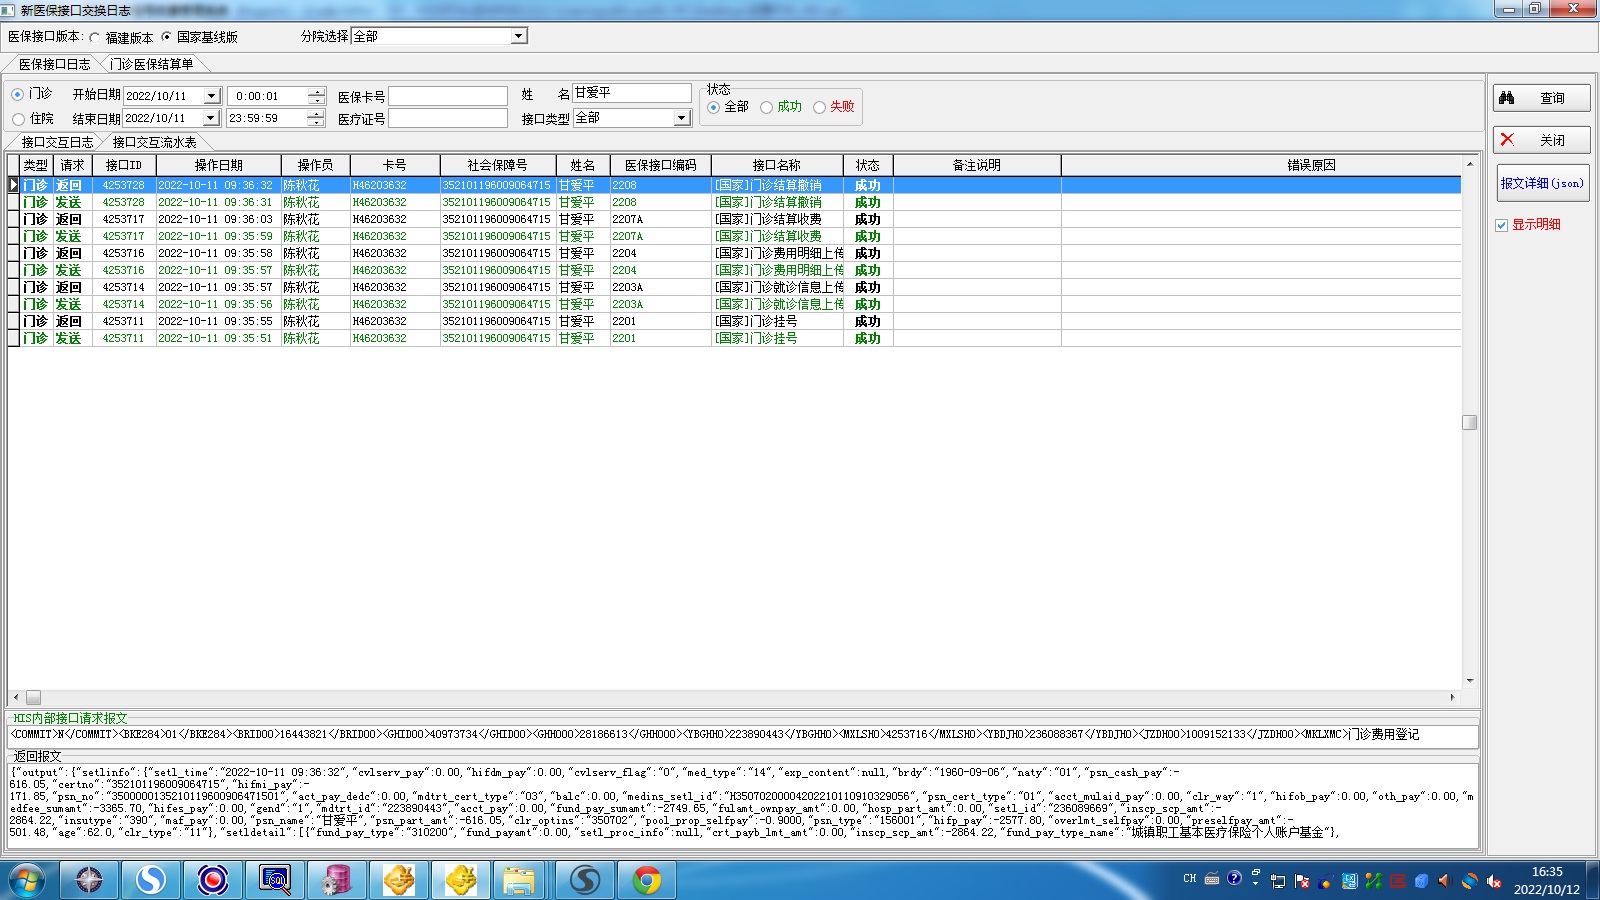Open the SQL query tool in taskbar
1600x900 pixels.
(x=275, y=880)
